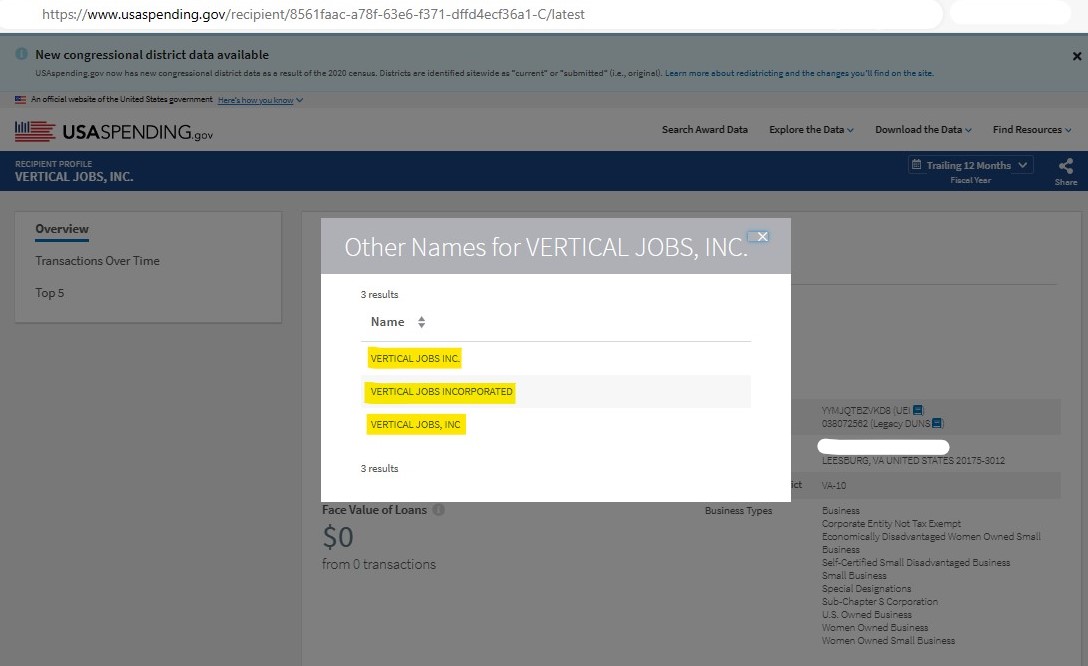Click the Special Designations text
The width and height of the screenshot is (1088, 666).
(x=866, y=588)
